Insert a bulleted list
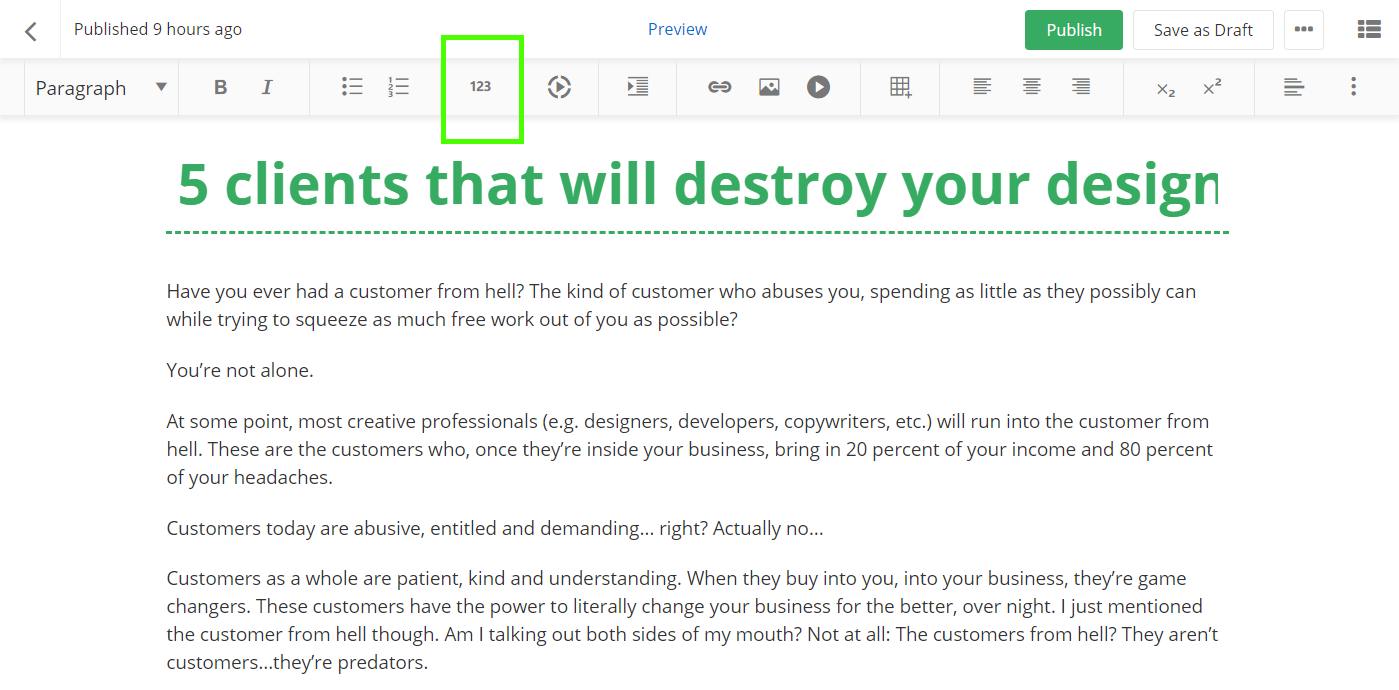This screenshot has height=690, width=1399. [x=352, y=88]
